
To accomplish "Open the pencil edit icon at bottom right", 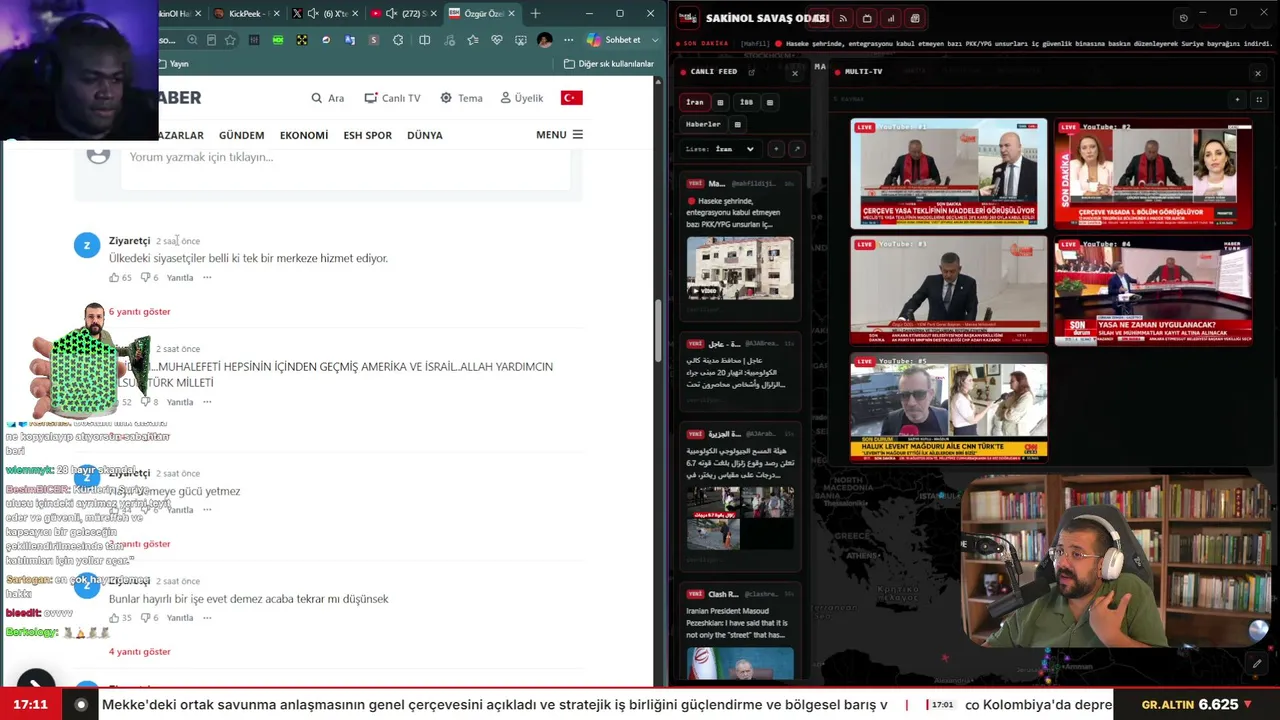I will (x=1257, y=663).
